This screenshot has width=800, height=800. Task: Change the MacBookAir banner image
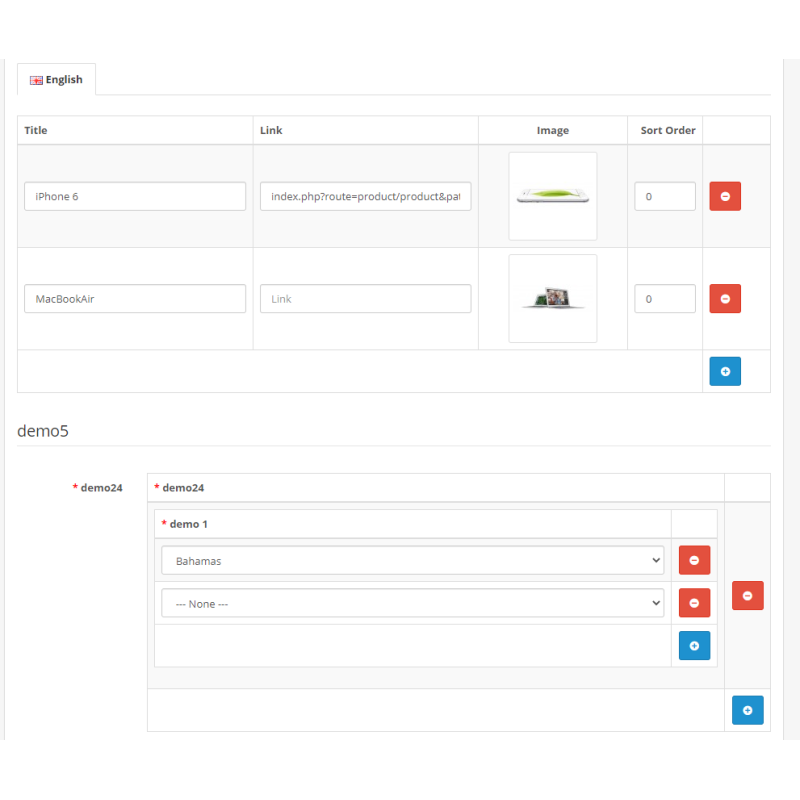(553, 298)
